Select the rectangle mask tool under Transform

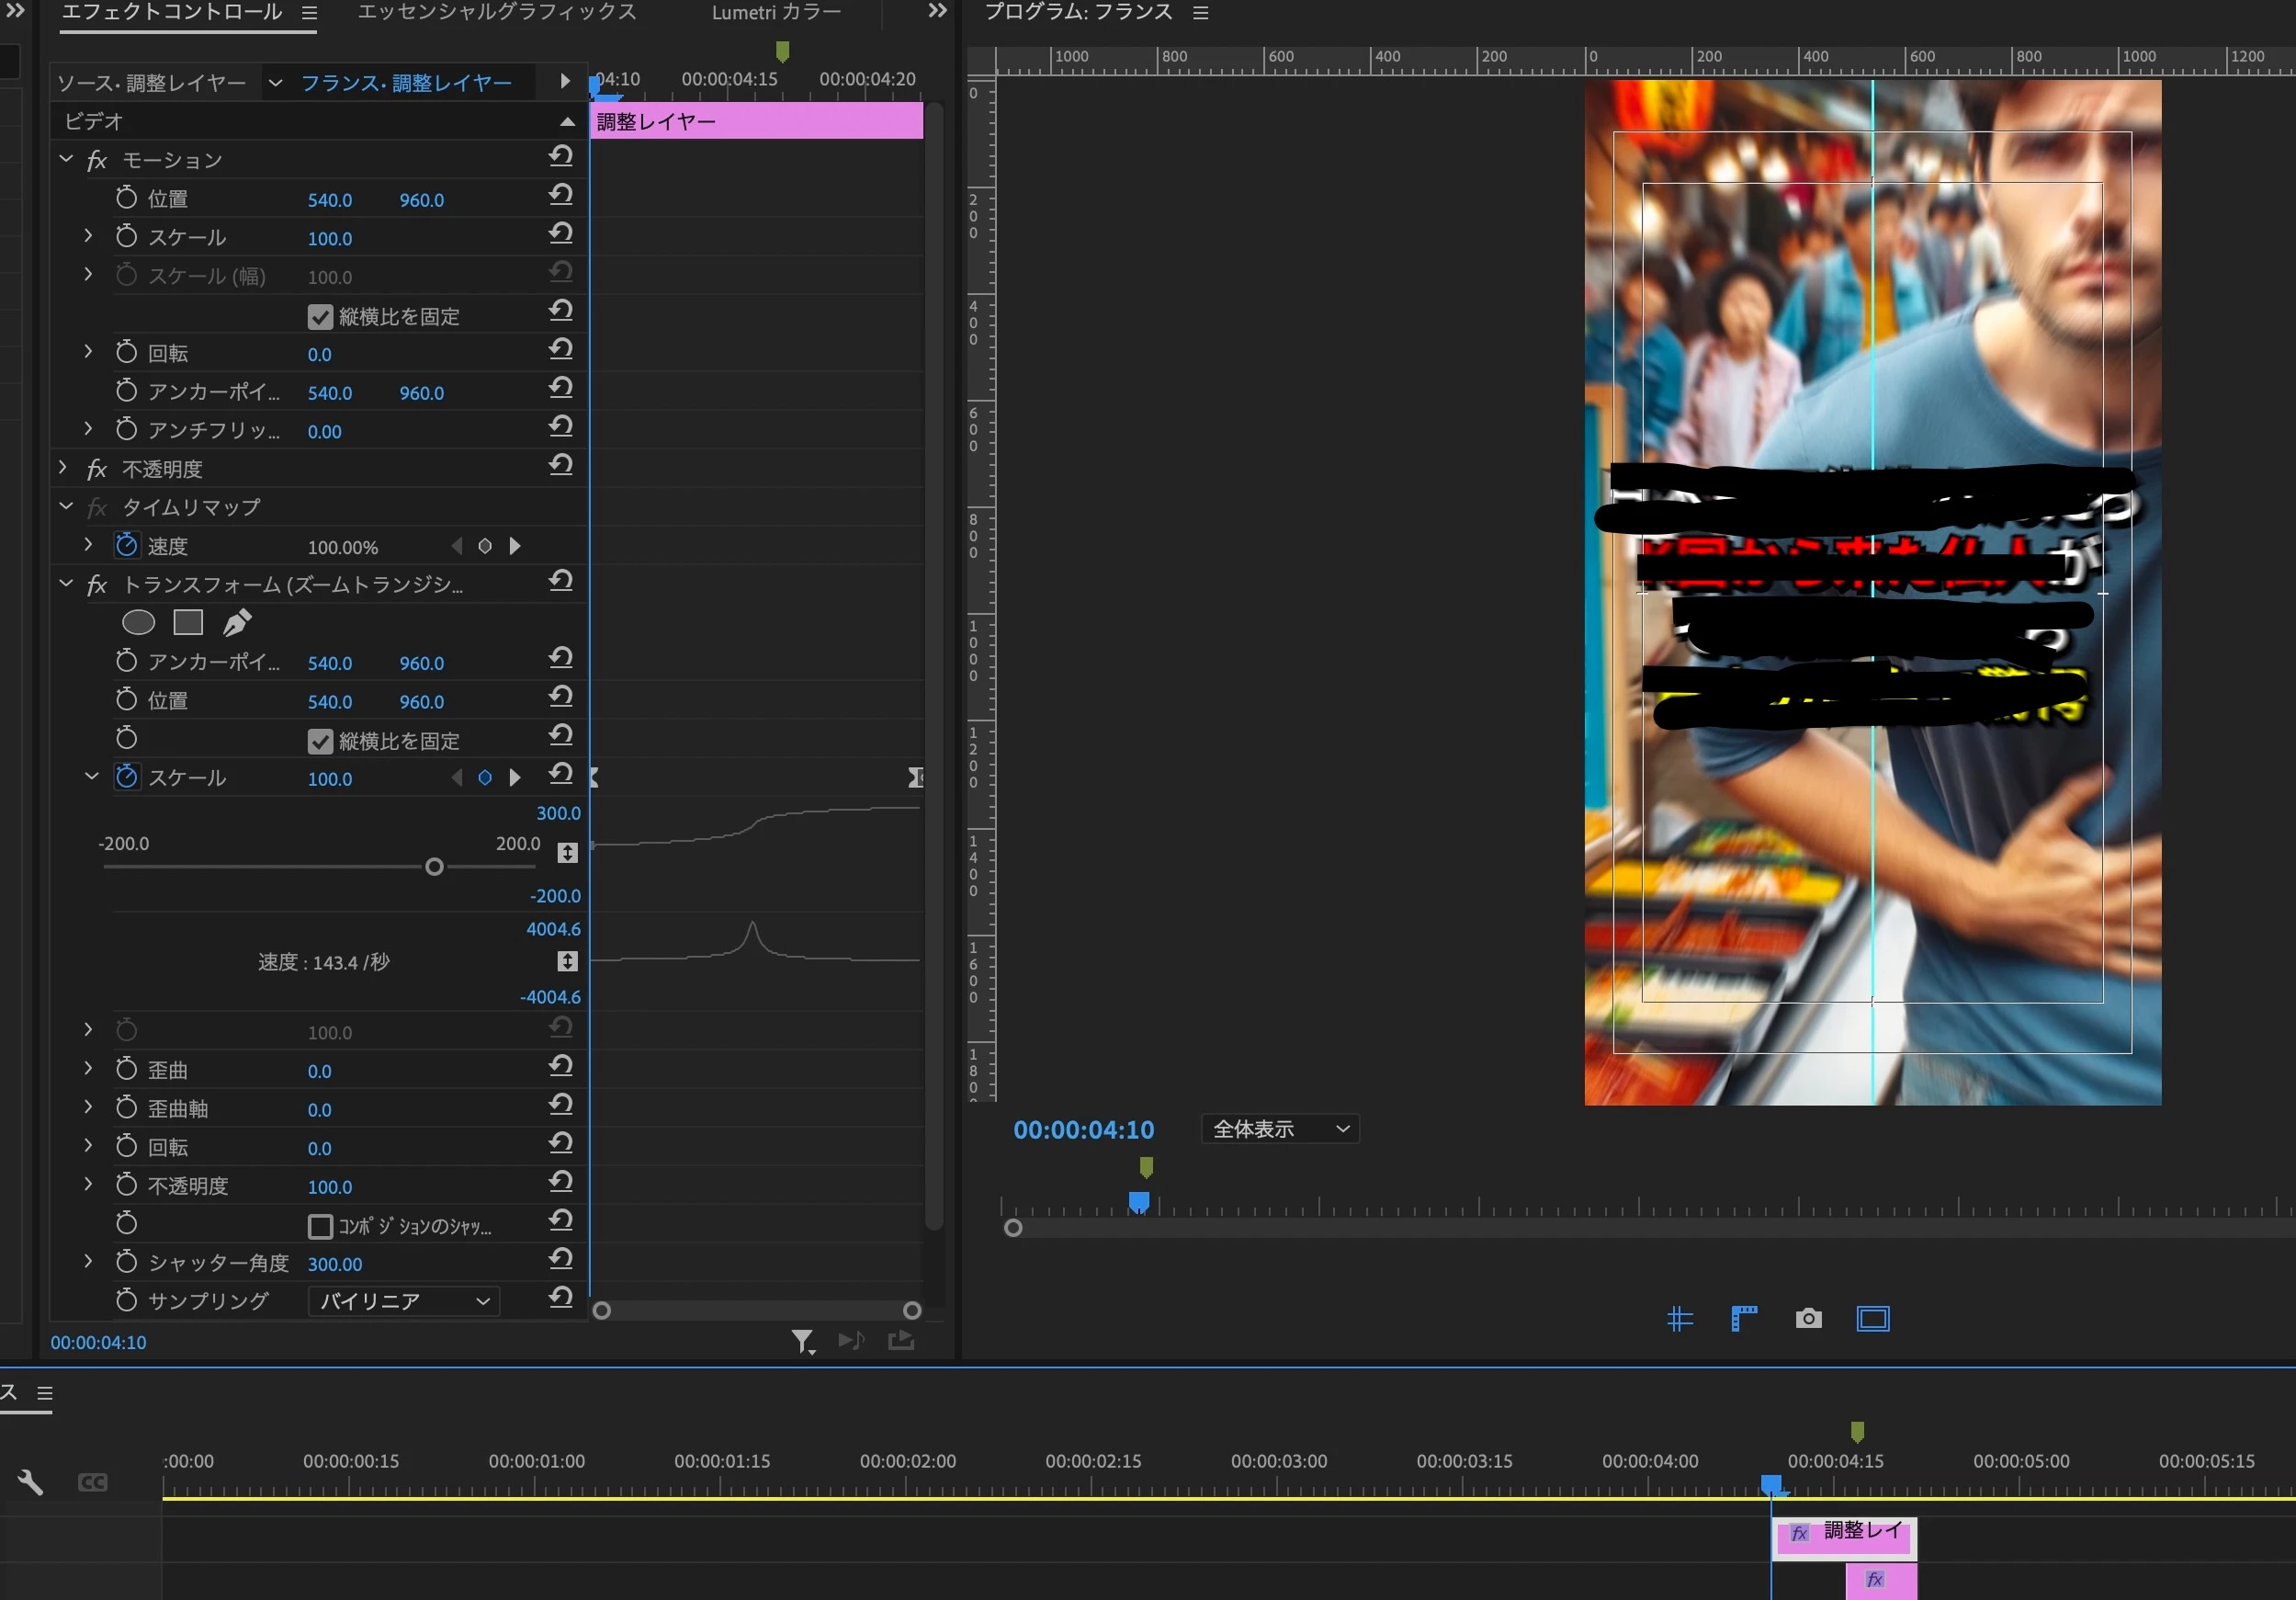(188, 623)
